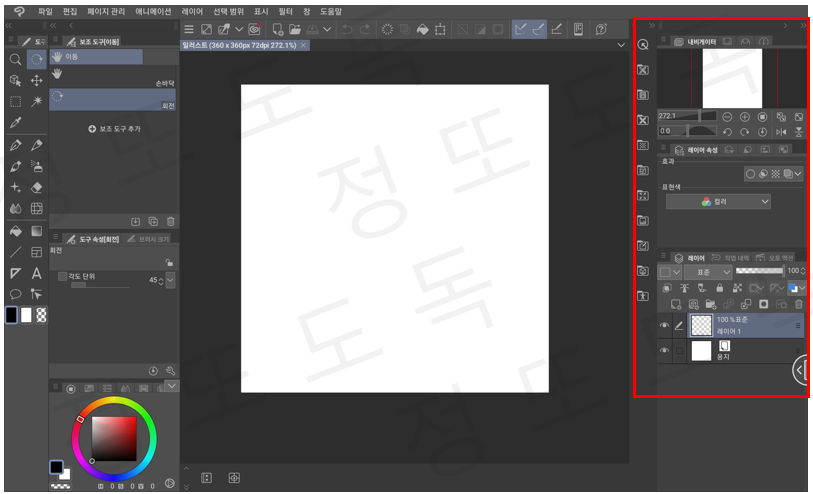
Task: Hide 용지 paper layer visibility eye
Action: (x=664, y=350)
